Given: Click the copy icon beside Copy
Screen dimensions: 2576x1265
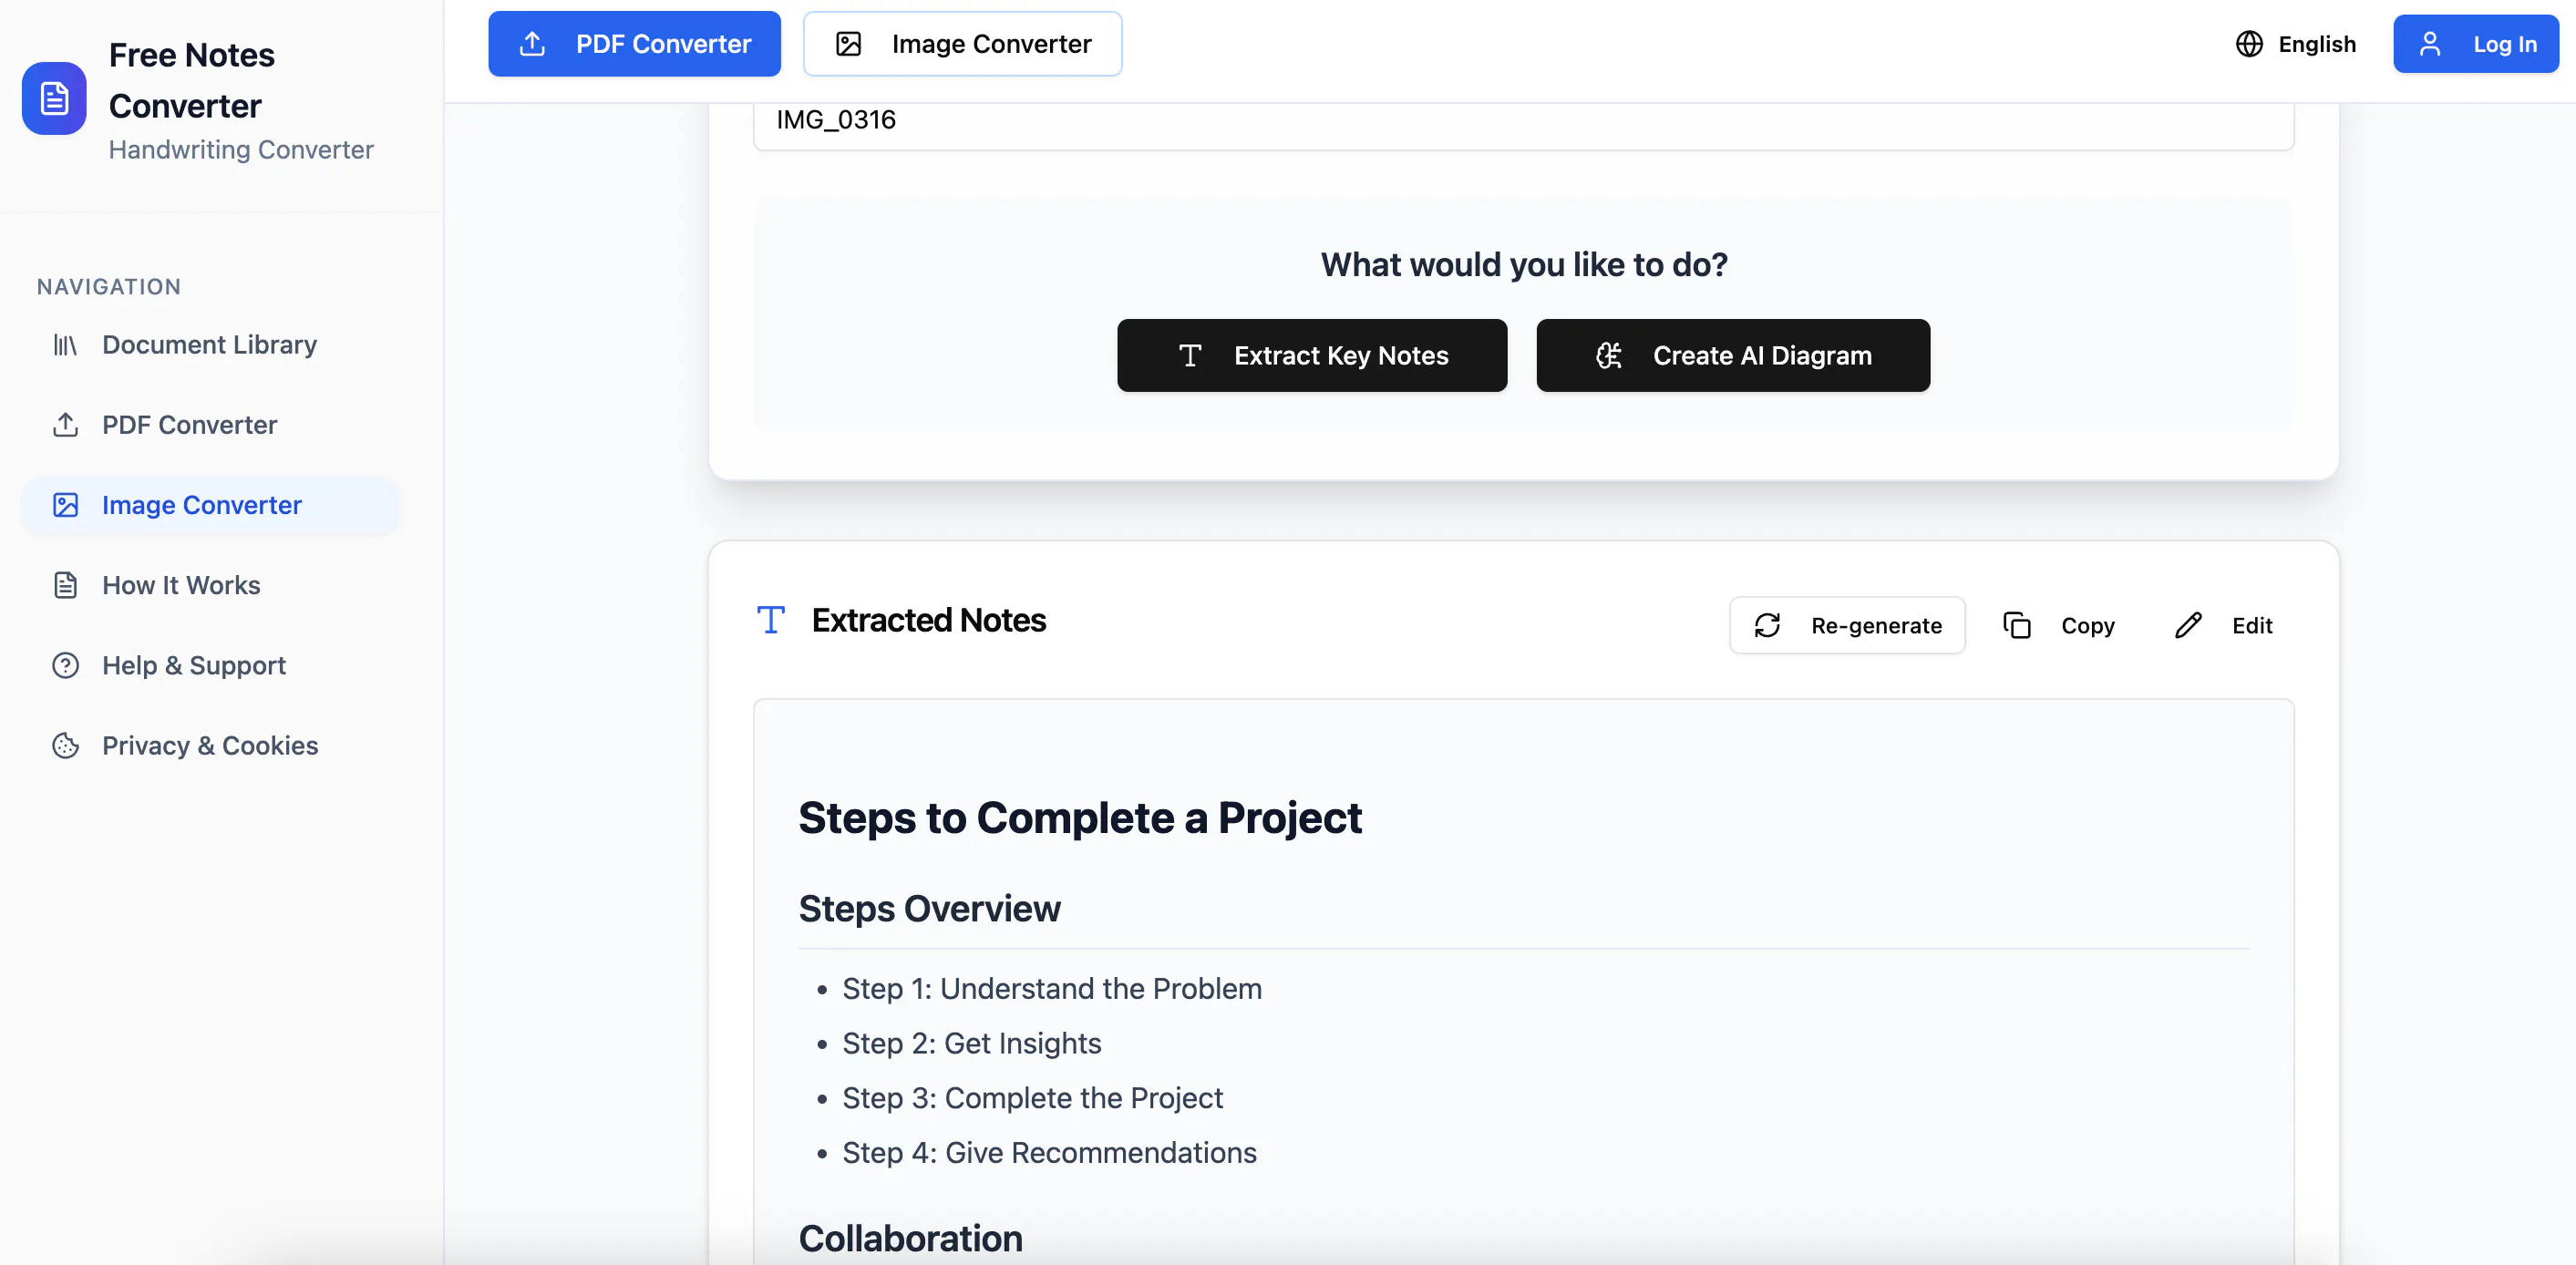Looking at the screenshot, I should point(2017,625).
